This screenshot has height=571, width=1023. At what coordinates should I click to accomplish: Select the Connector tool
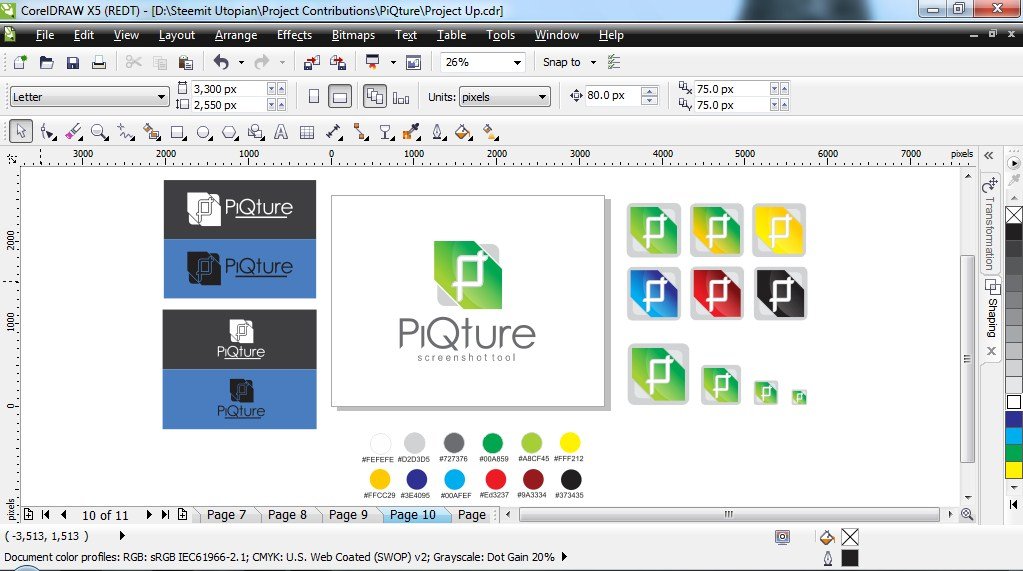click(360, 132)
